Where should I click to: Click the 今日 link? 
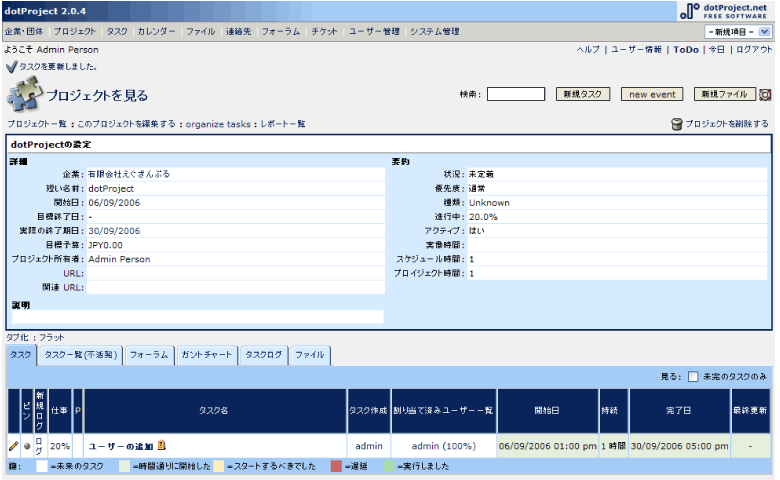pyautogui.click(x=716, y=50)
